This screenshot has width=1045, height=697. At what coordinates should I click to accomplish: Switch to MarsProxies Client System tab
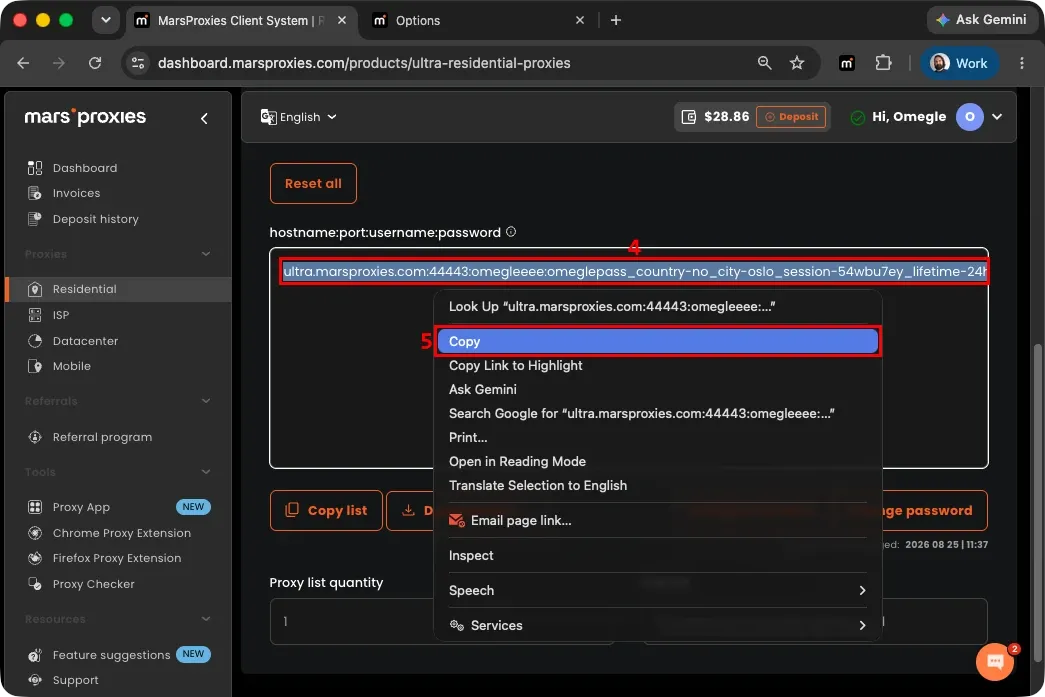pyautogui.click(x=240, y=21)
